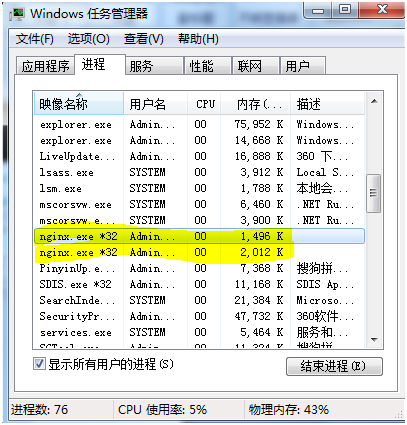Click the process list scrollbar thumb

tap(373, 193)
